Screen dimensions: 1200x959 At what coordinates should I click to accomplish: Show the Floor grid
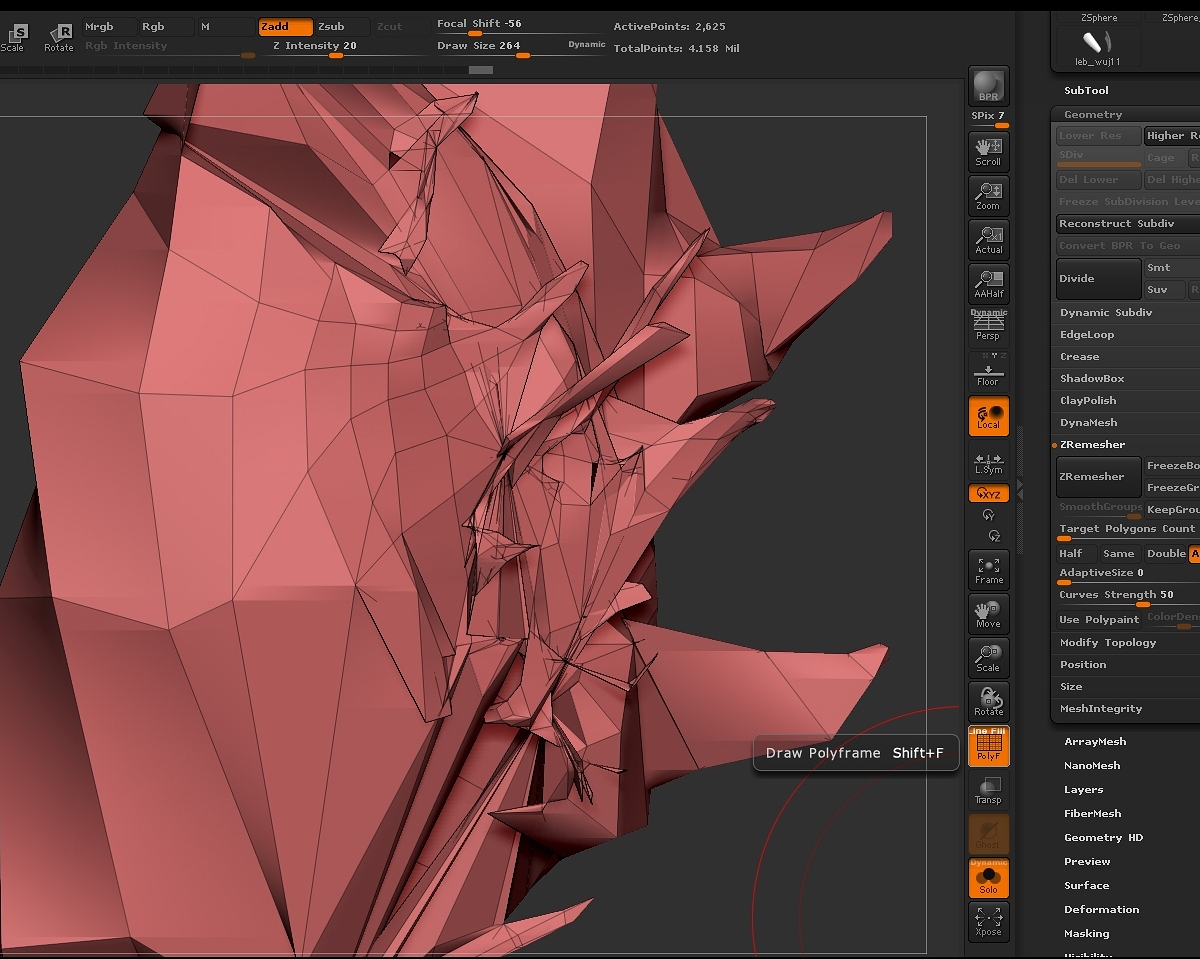point(989,370)
